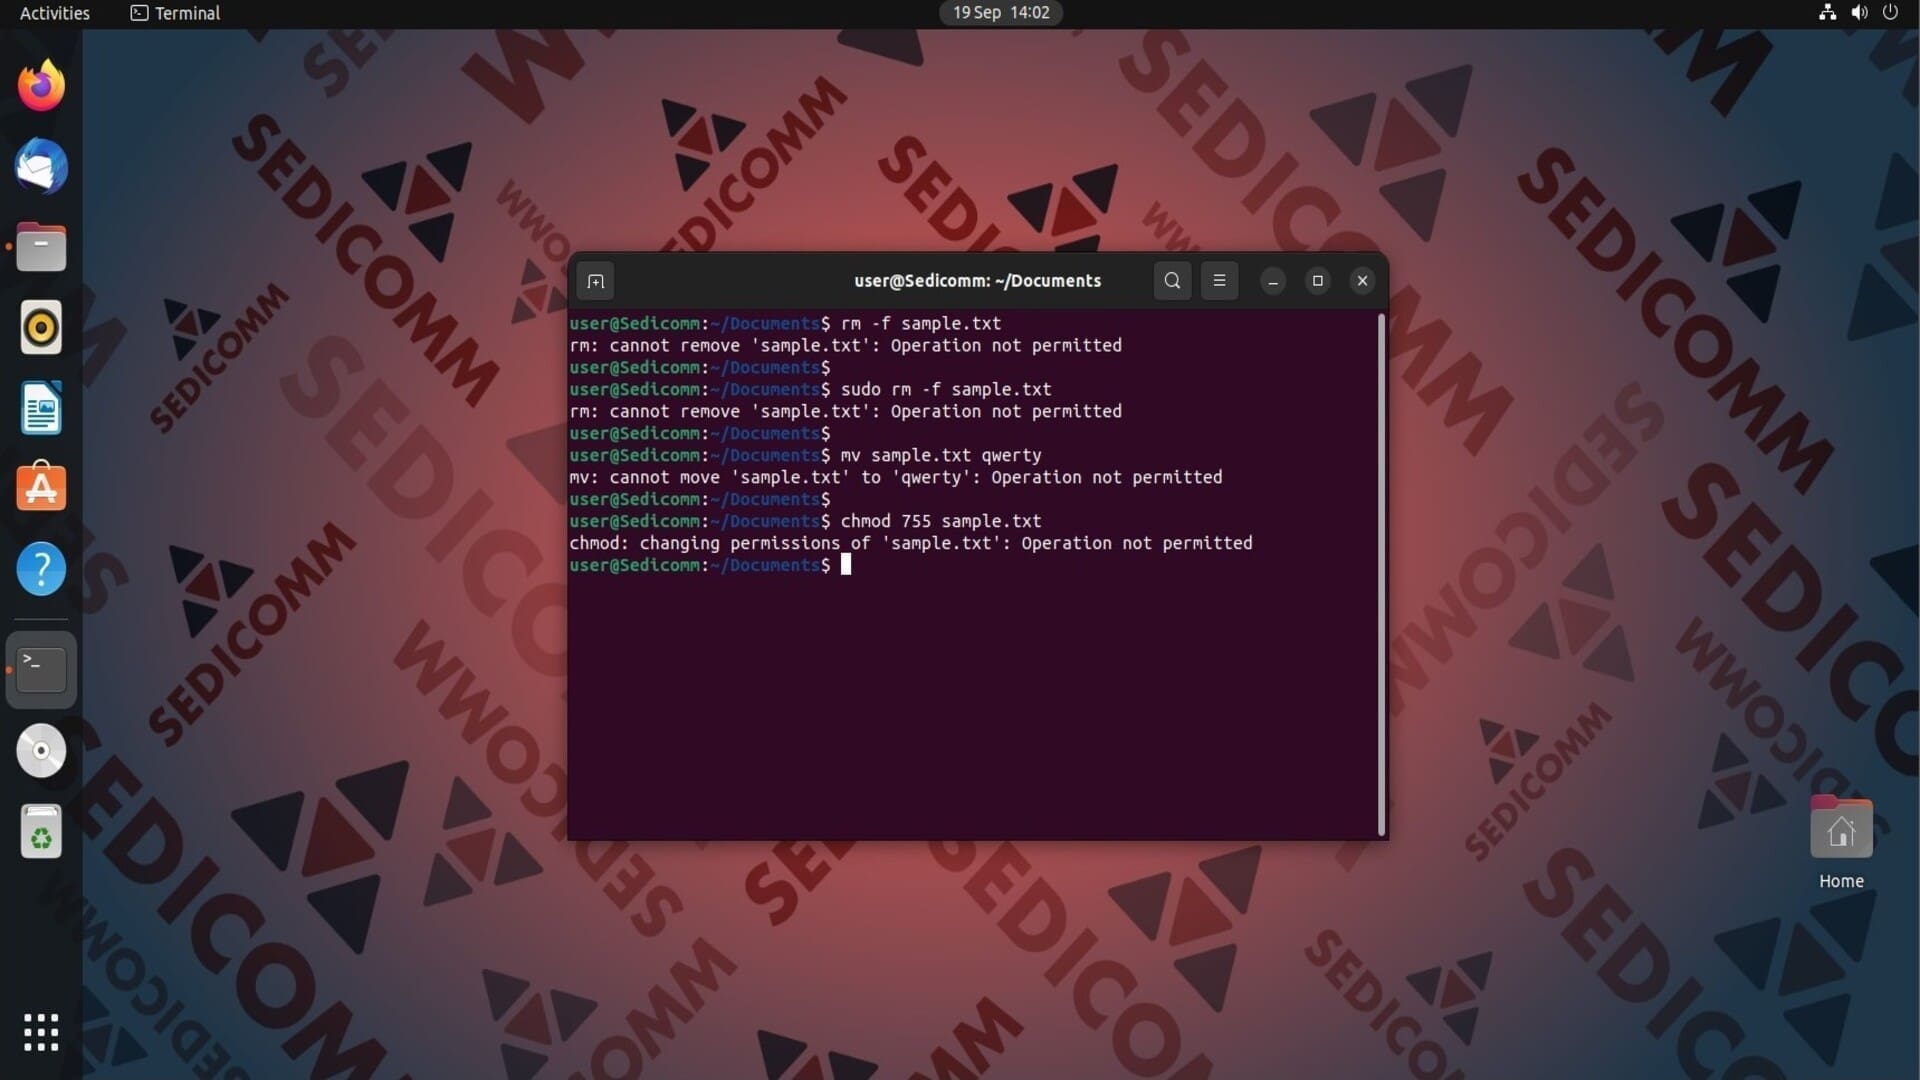Open the Help question mark icon
Viewport: 1920px width, 1080px height.
[41, 569]
